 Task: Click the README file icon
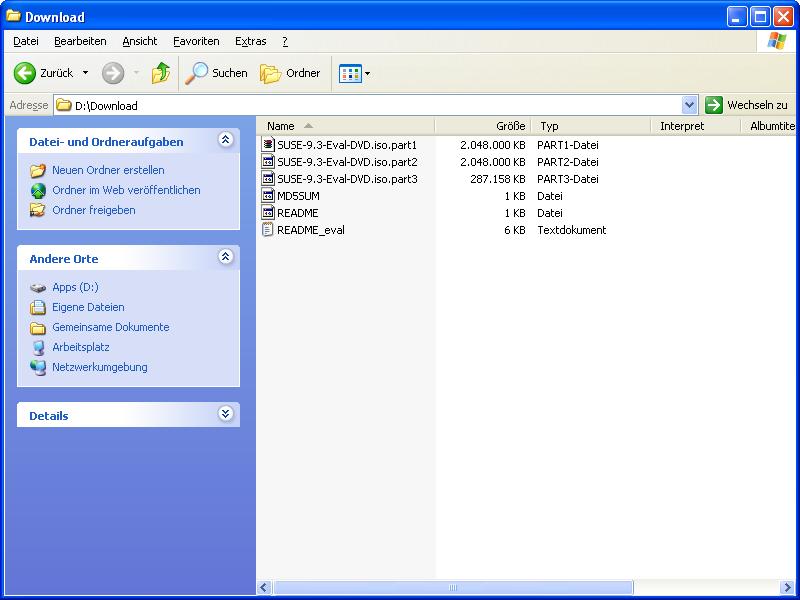pos(268,213)
